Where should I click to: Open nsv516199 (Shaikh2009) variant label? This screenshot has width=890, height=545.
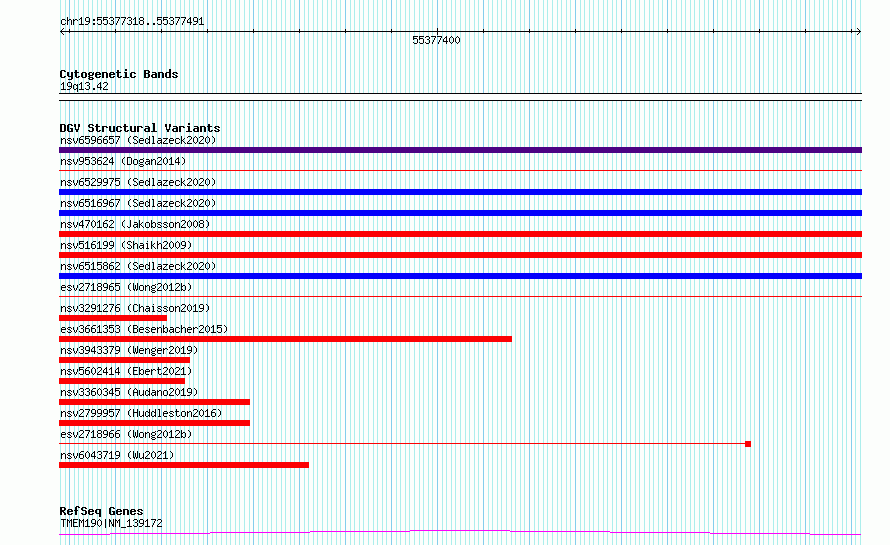[x=126, y=245]
